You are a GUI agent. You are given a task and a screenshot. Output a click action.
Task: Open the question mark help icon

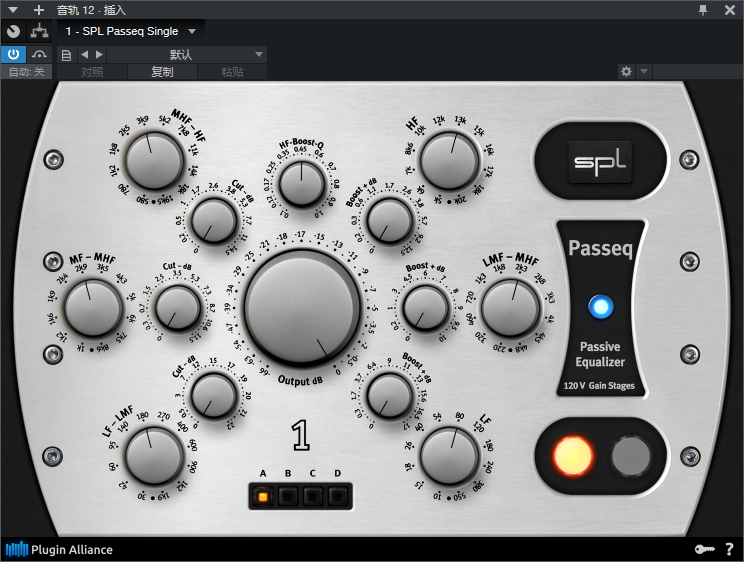click(729, 549)
